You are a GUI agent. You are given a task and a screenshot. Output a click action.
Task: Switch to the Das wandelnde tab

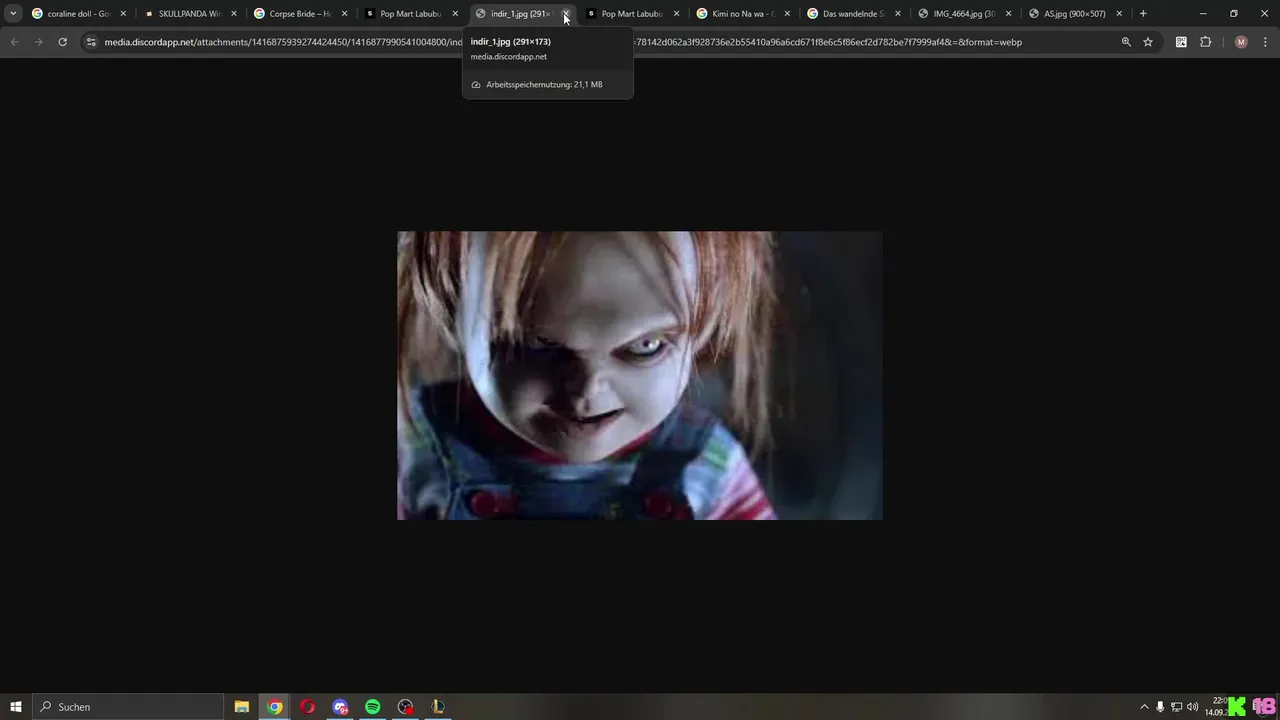coord(854,14)
